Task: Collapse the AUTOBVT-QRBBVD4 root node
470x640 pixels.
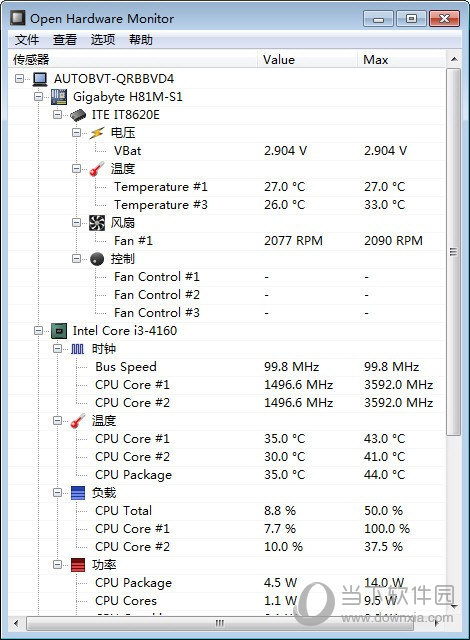Action: pyautogui.click(x=20, y=78)
